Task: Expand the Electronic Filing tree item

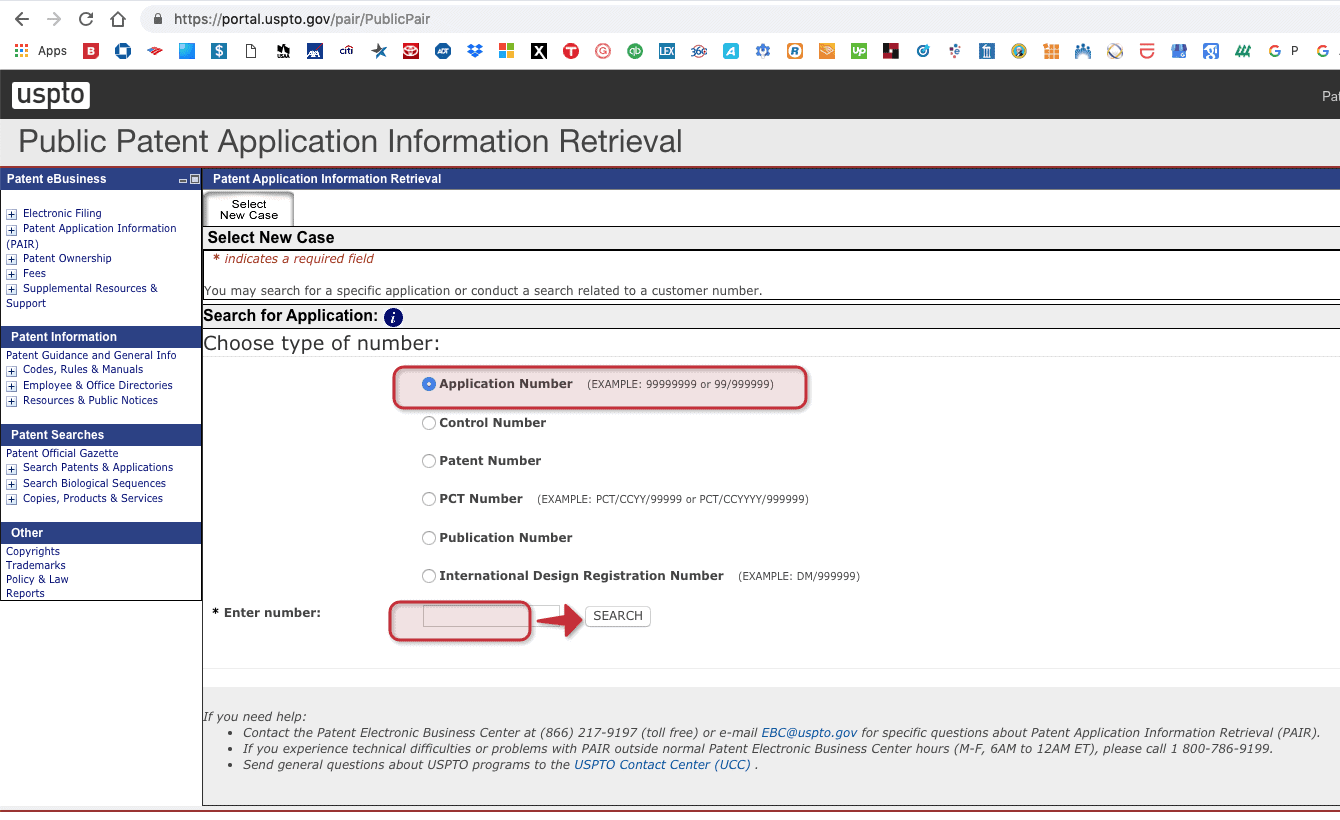Action: click(12, 214)
